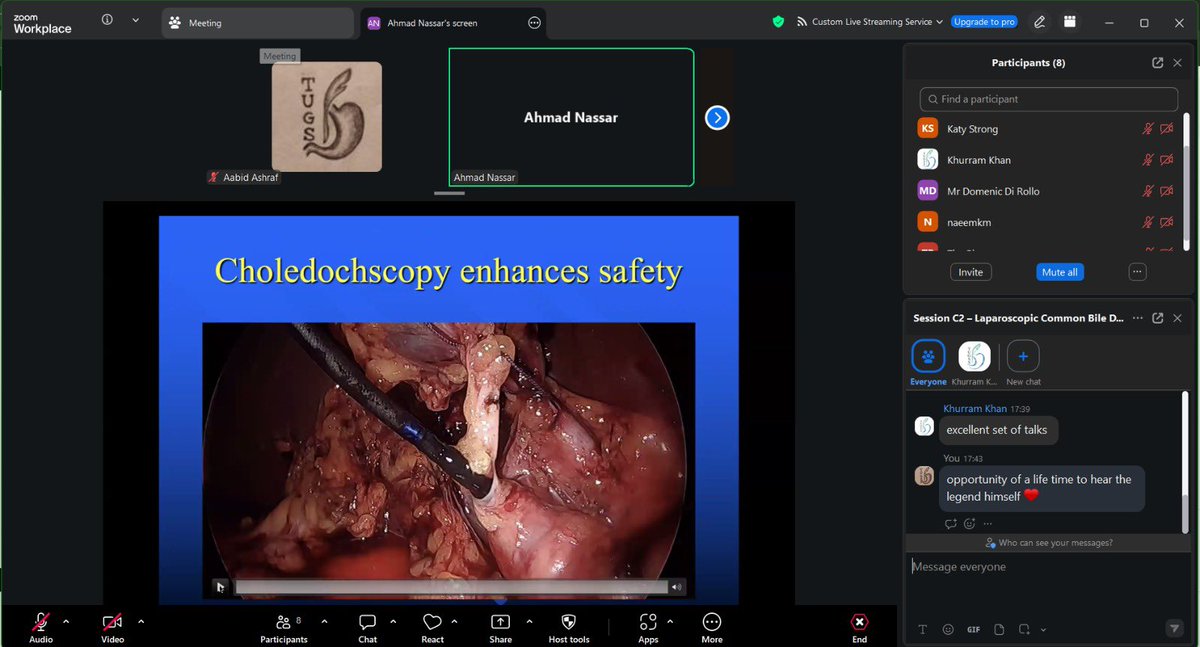Screen dimensions: 1200x647
Task: Open text formatting icon in chat composer
Action: point(923,629)
